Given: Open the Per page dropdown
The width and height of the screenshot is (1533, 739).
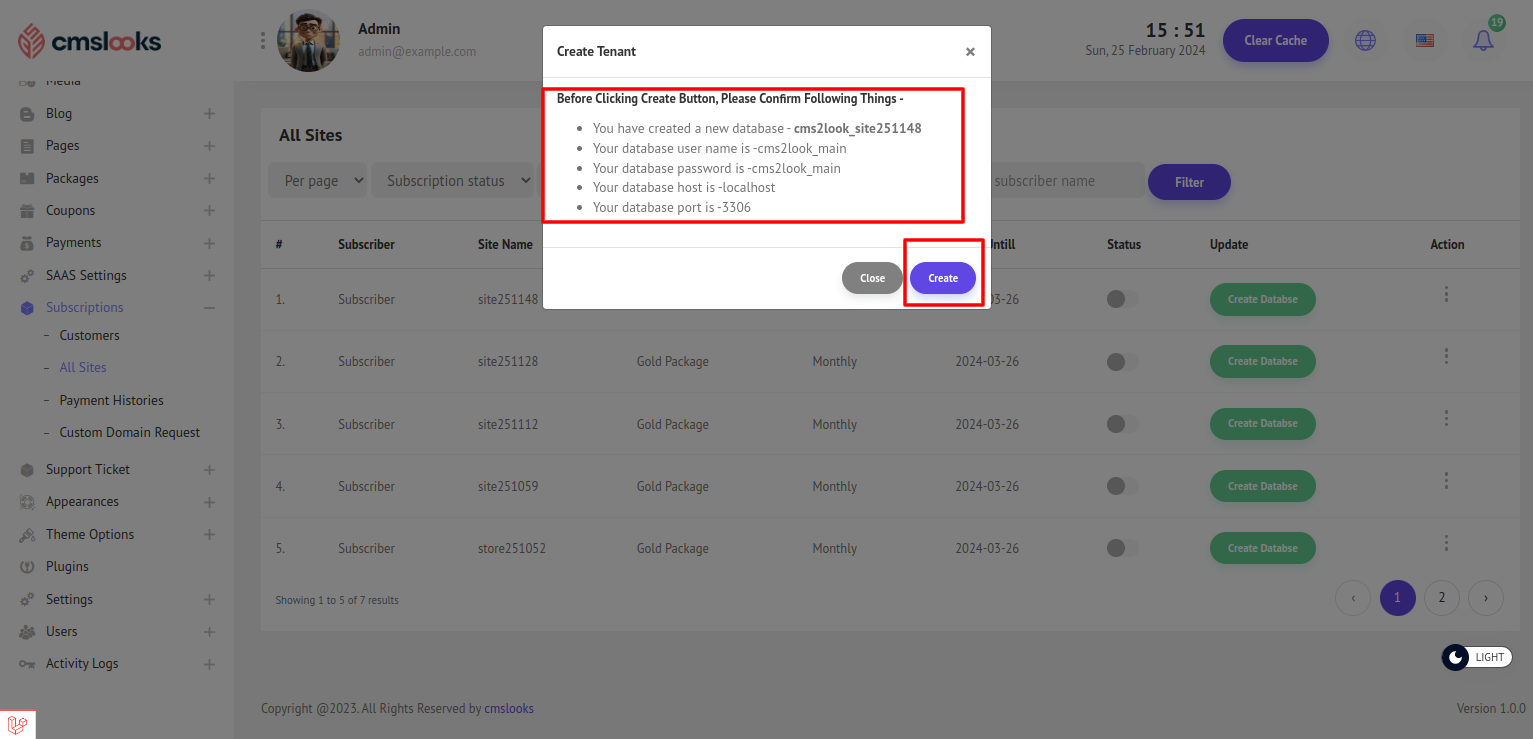Looking at the screenshot, I should pos(317,181).
